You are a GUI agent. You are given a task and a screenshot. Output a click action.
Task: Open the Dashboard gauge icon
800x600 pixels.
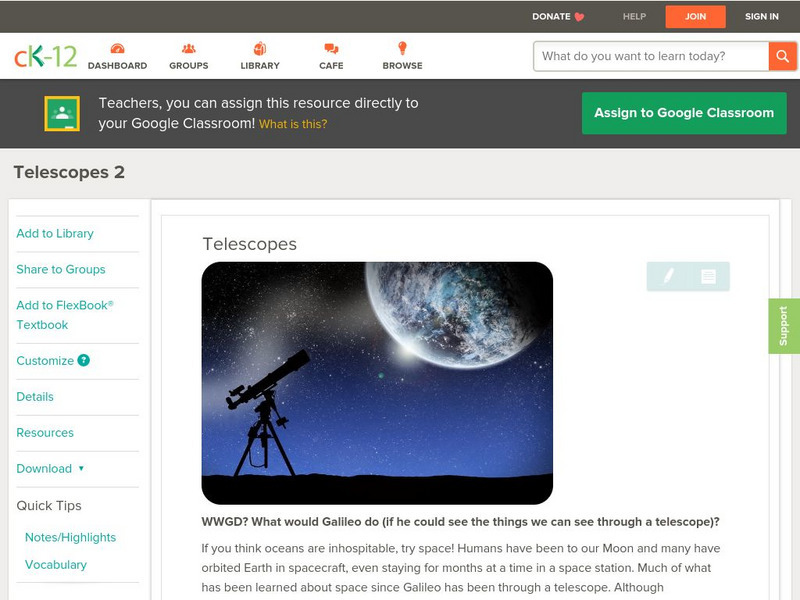(x=117, y=49)
